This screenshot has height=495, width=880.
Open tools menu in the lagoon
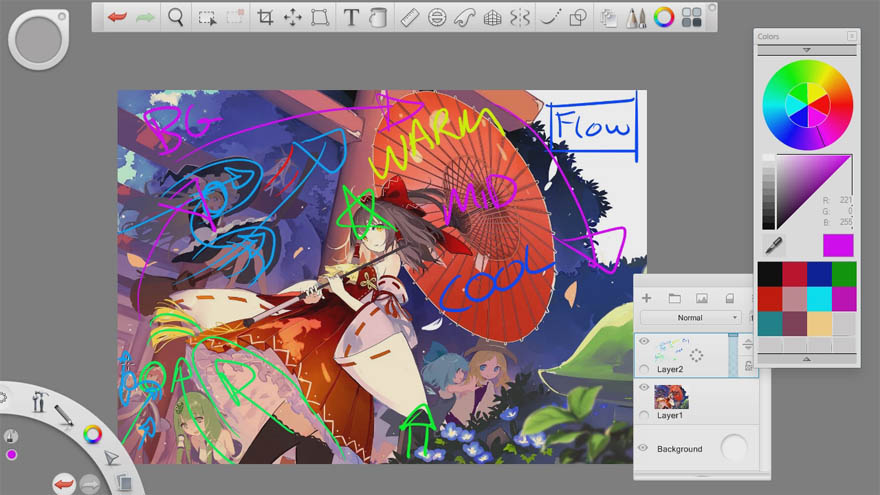[x=38, y=401]
